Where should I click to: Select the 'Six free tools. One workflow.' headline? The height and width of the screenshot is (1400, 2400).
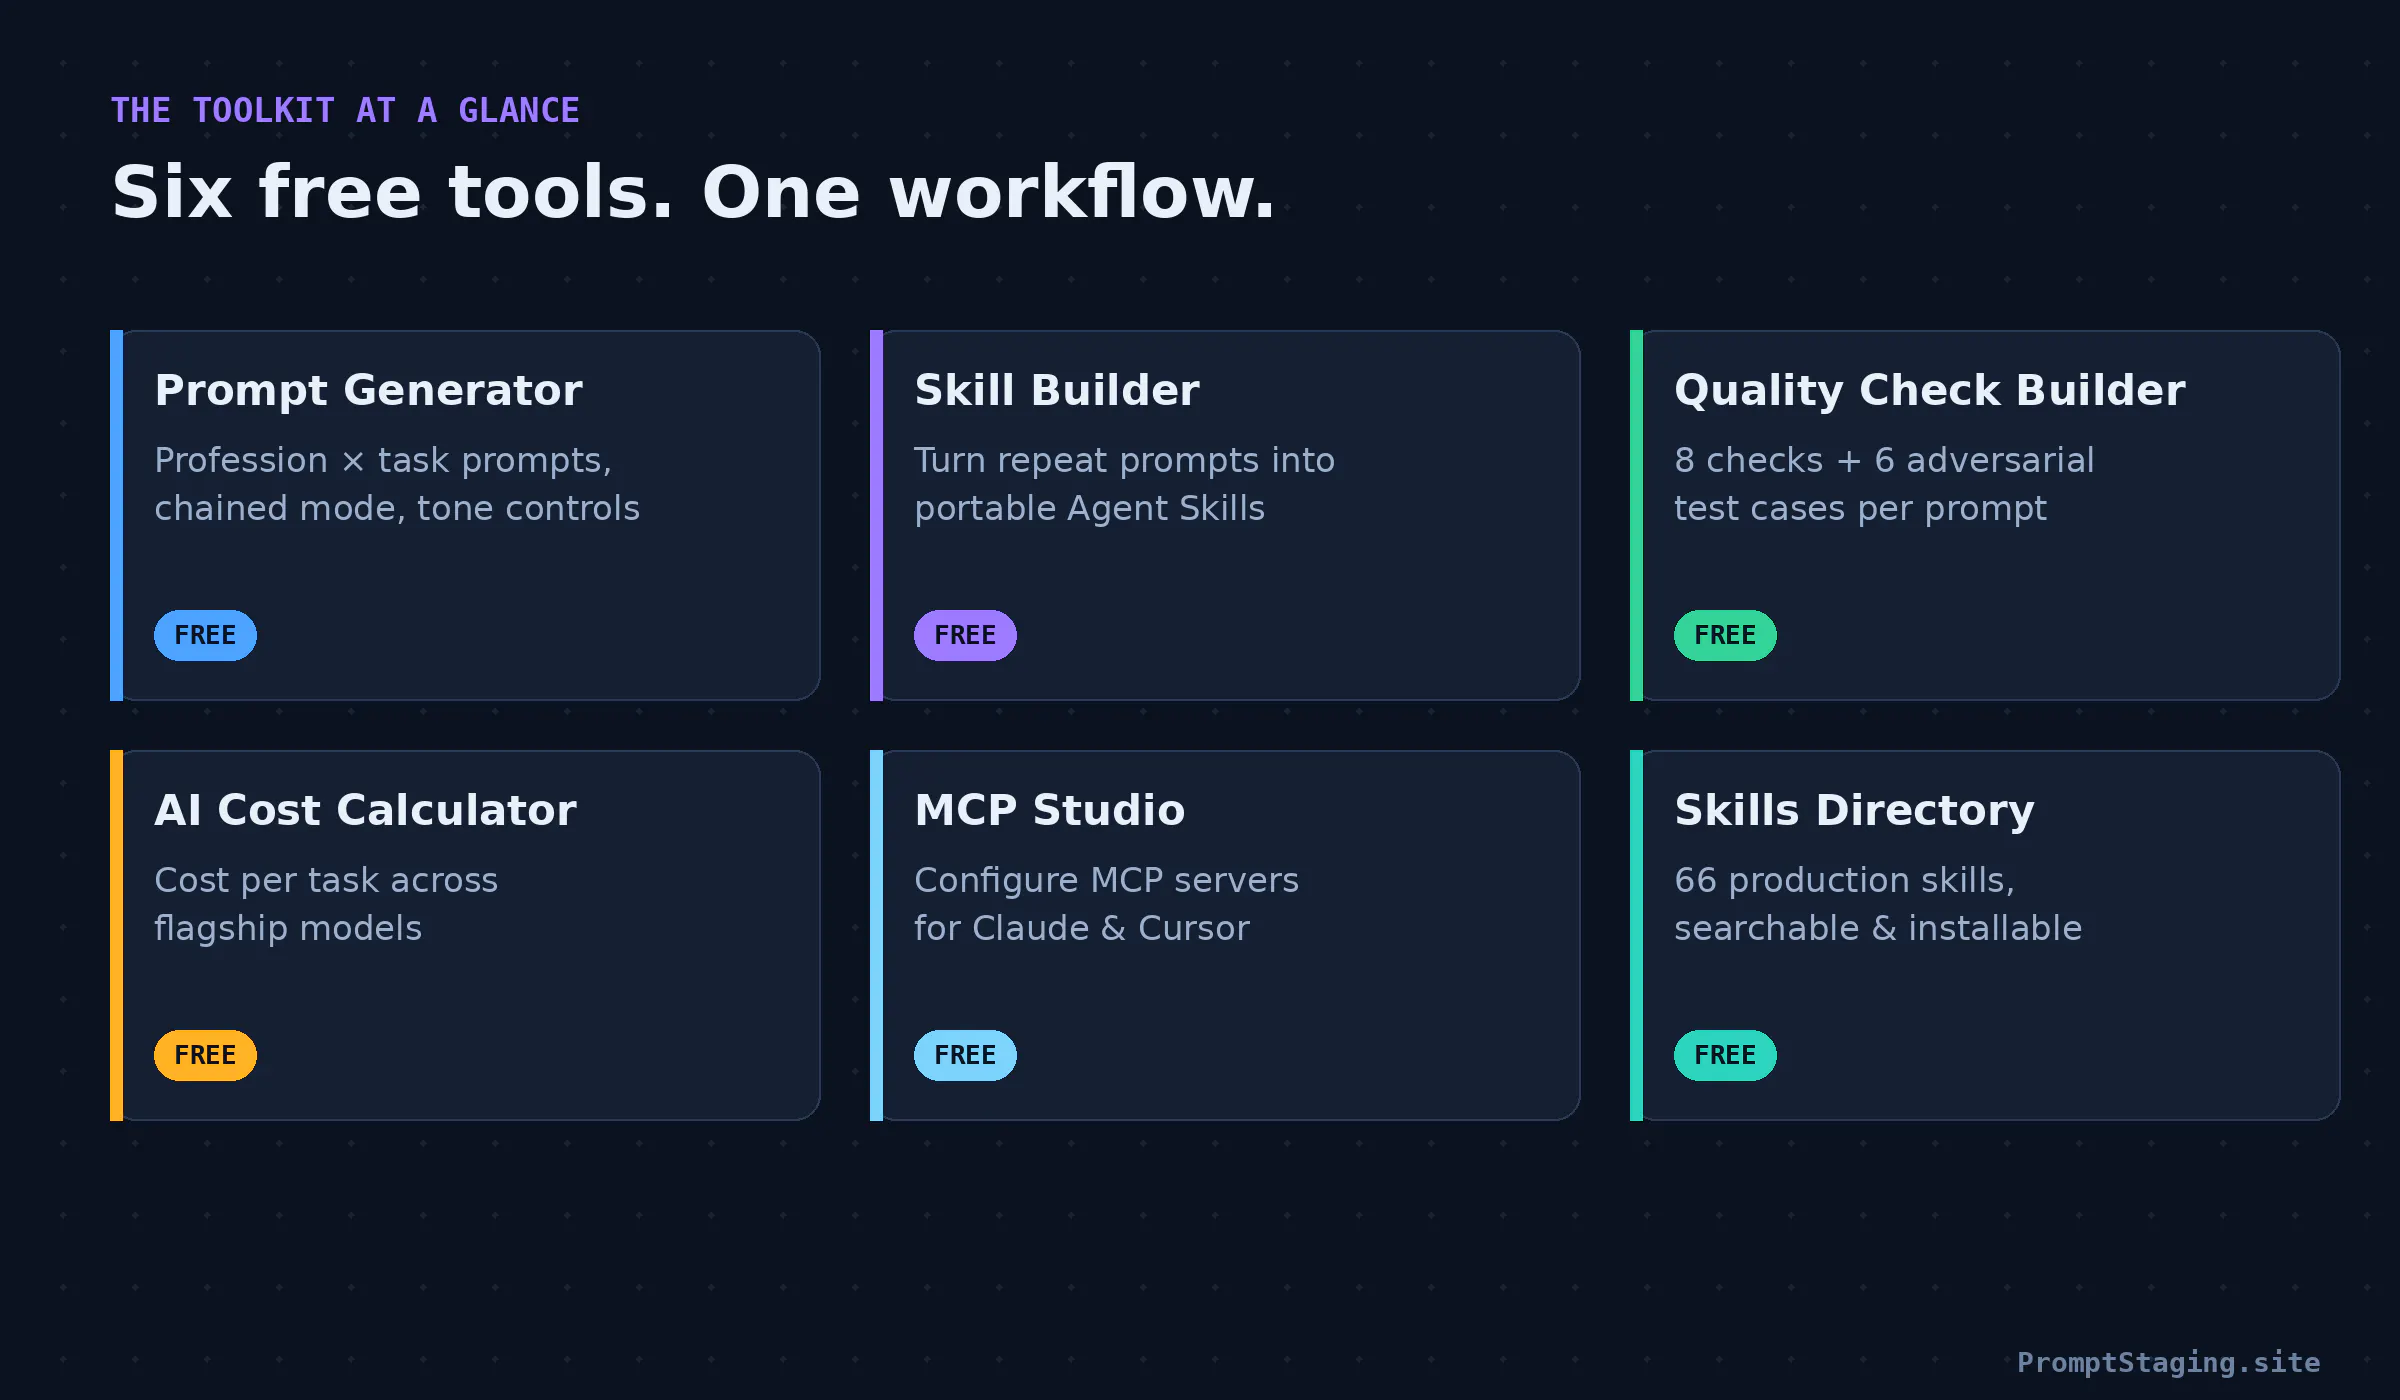click(x=694, y=192)
